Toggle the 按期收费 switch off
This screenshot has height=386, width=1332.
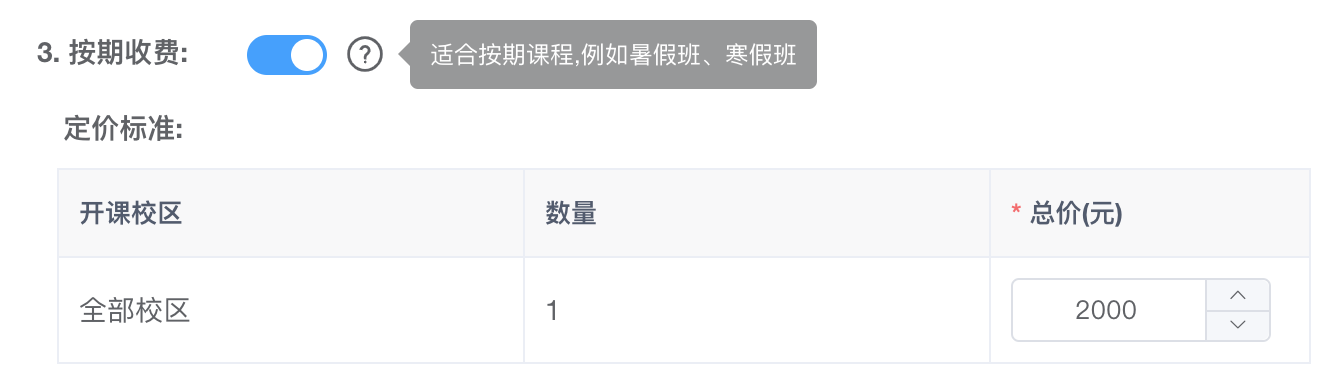coord(287,55)
